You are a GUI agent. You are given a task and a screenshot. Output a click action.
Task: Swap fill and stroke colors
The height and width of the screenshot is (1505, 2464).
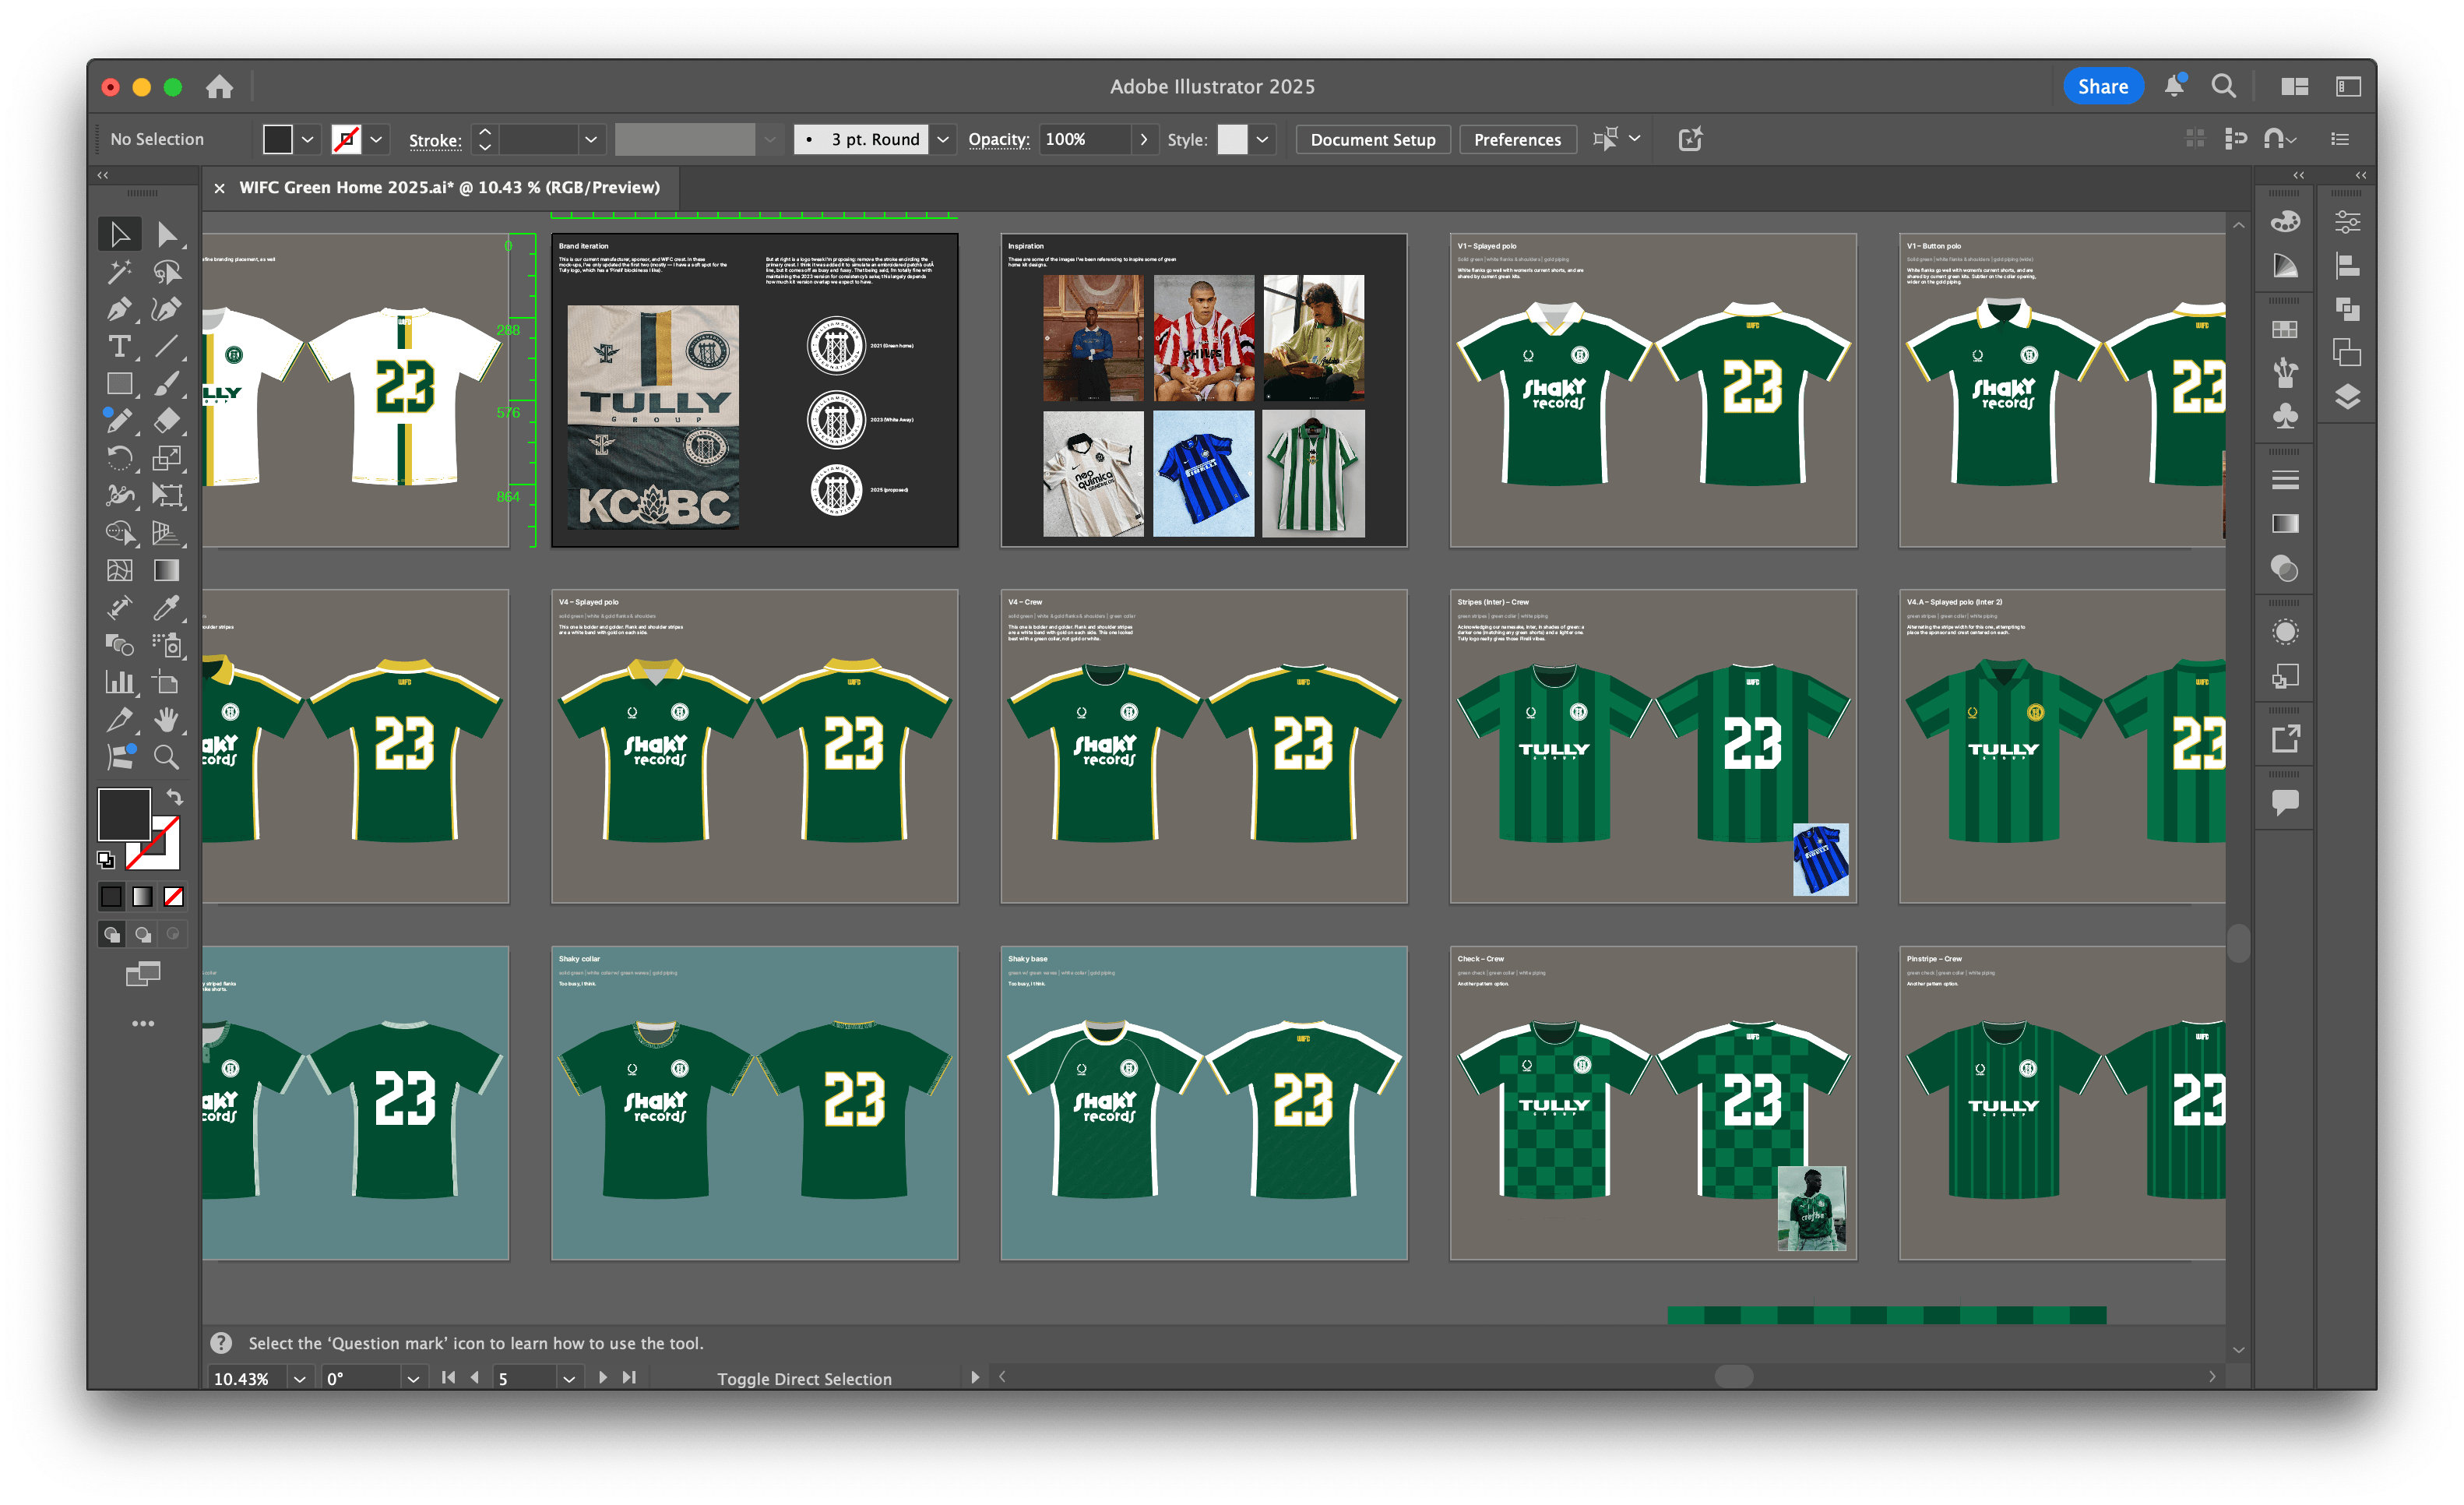tap(175, 797)
